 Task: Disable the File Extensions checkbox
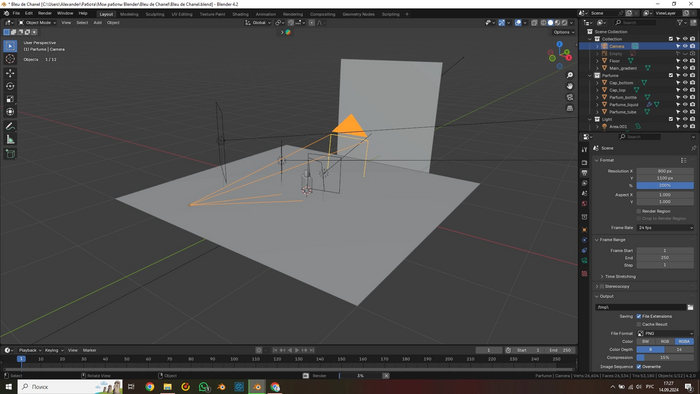[639, 316]
